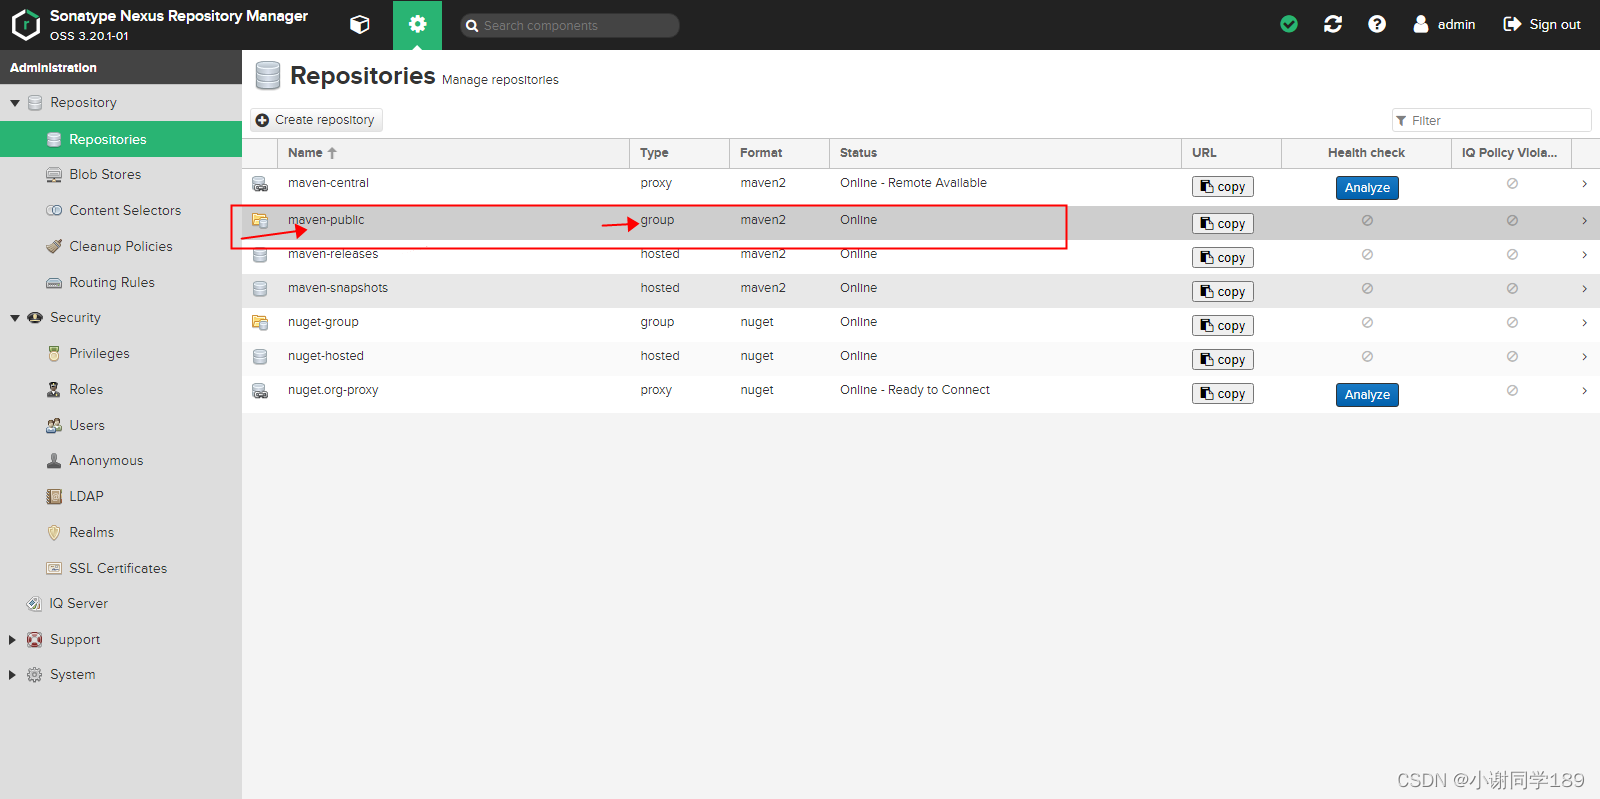Image resolution: width=1600 pixels, height=799 pixels.
Task: Open maven-central row chevron
Action: (1585, 184)
